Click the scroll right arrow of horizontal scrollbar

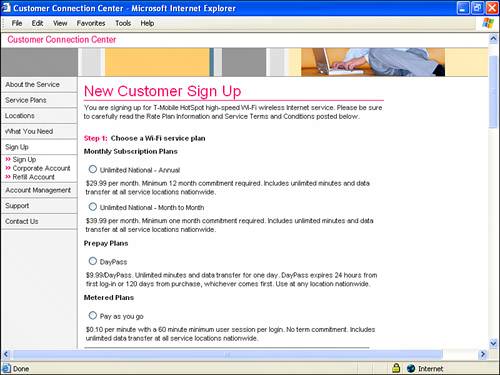pyautogui.click(x=483, y=354)
